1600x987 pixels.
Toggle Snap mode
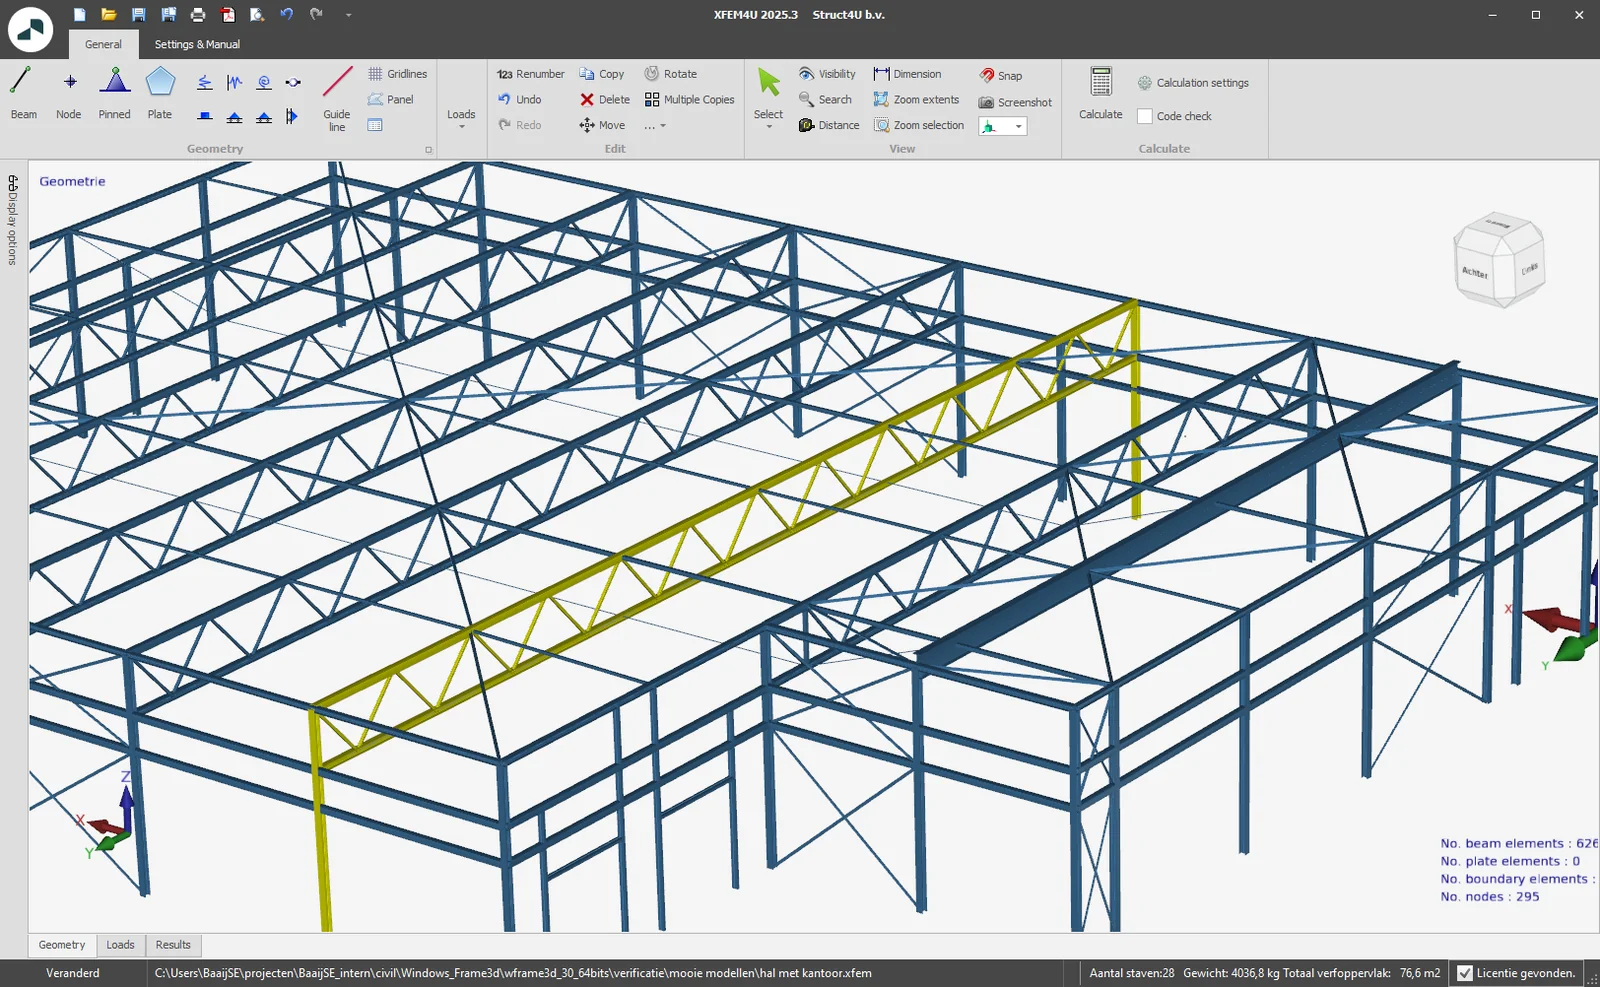pyautogui.click(x=1000, y=76)
